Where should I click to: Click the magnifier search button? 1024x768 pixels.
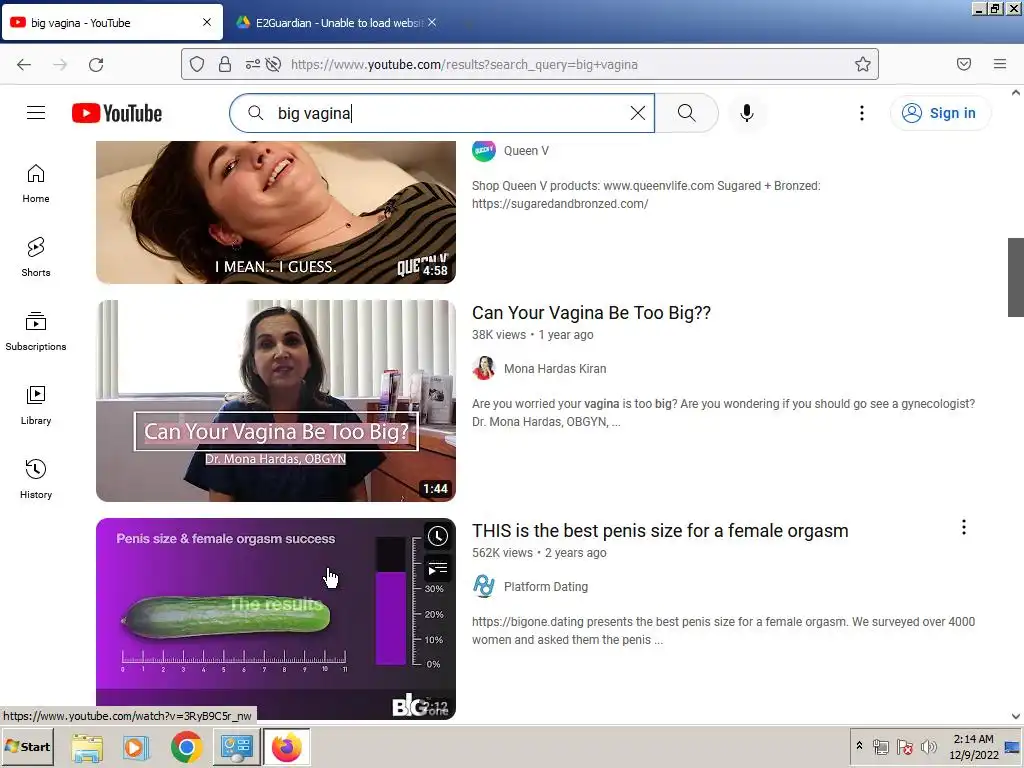(686, 113)
